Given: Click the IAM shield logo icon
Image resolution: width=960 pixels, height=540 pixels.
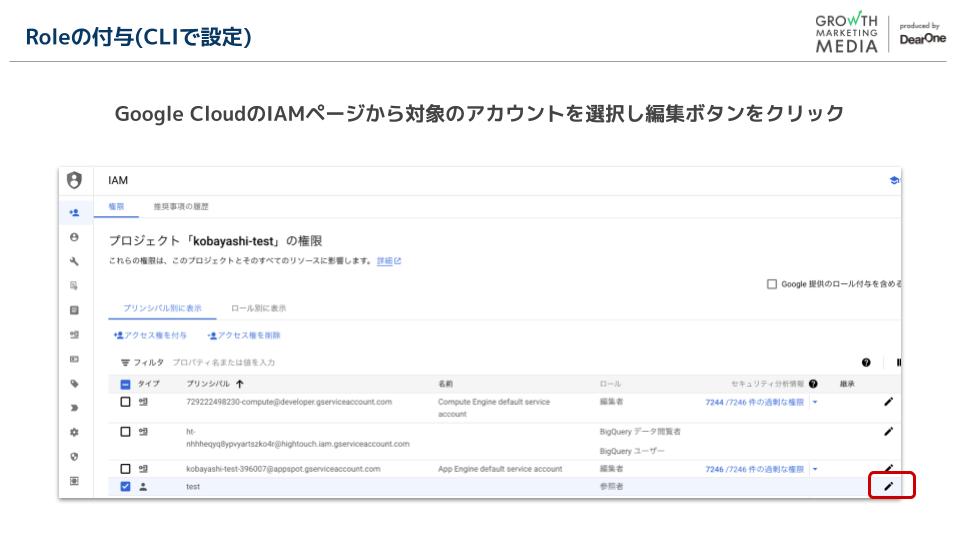Looking at the screenshot, I should (74, 180).
